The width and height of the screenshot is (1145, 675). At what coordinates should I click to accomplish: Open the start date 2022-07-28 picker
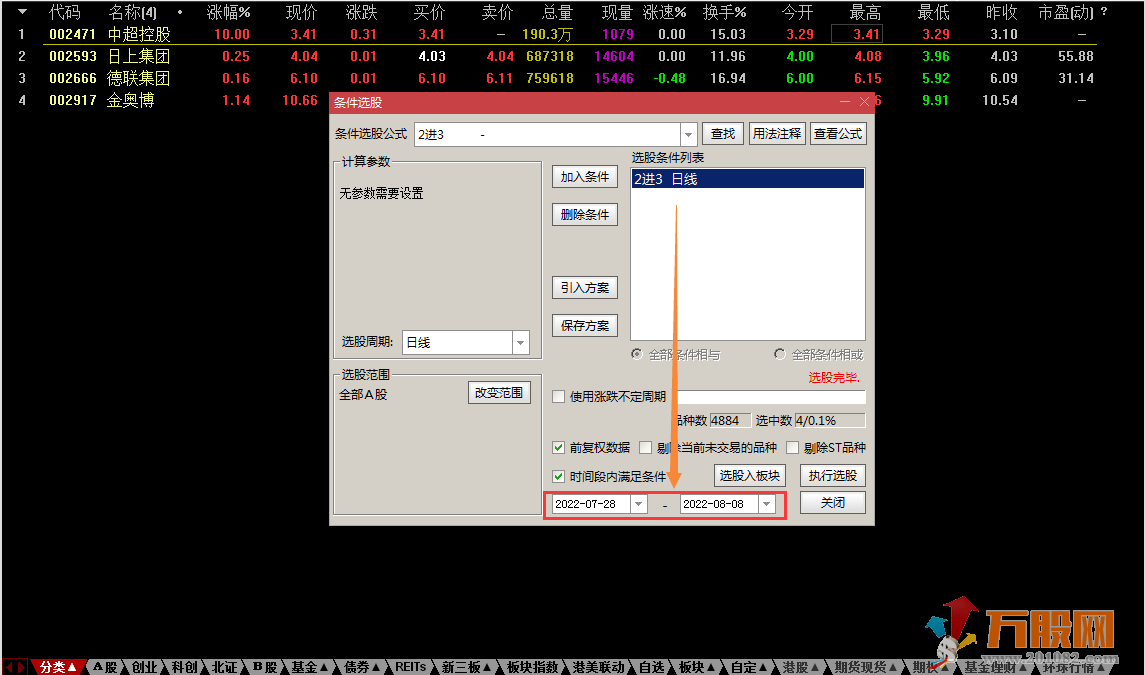[638, 505]
